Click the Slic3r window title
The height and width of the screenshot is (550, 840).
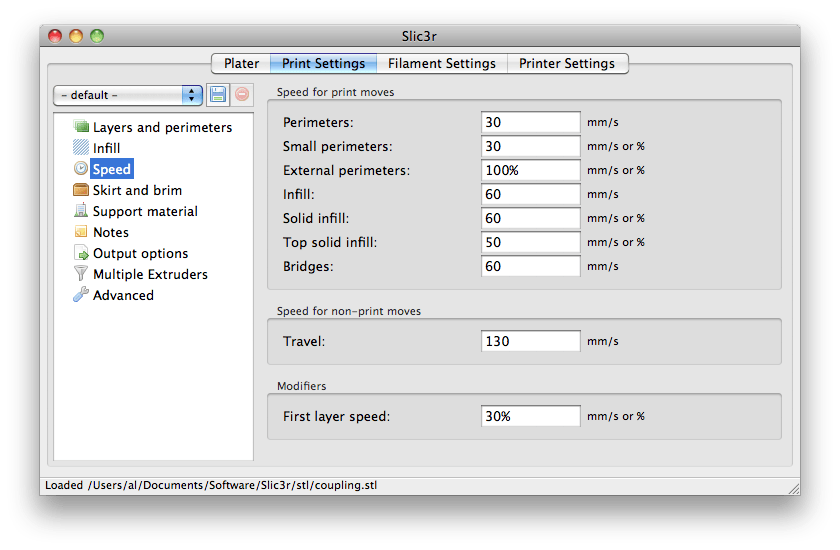419,36
